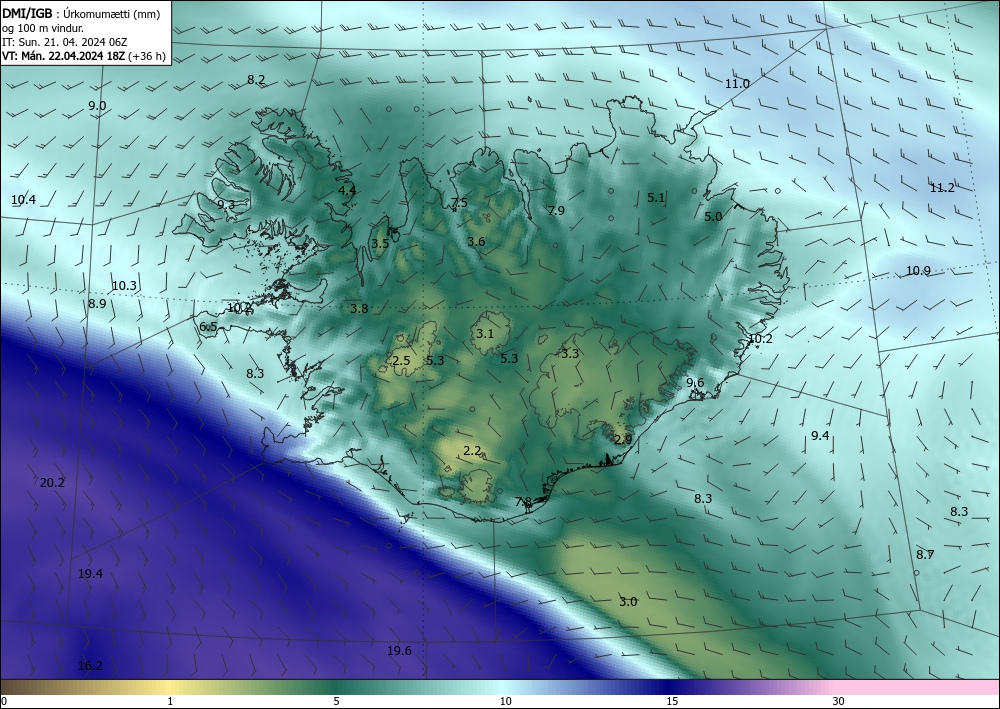Viewport: 1000px width, 709px height.
Task: Click the legend tick label 5
Action: (x=336, y=702)
